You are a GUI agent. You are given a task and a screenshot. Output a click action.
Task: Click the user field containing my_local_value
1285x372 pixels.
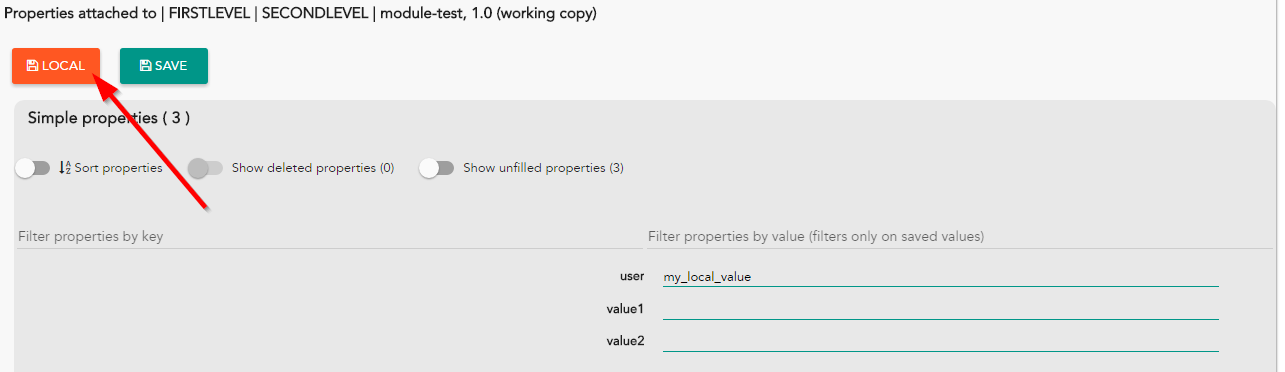pos(941,277)
